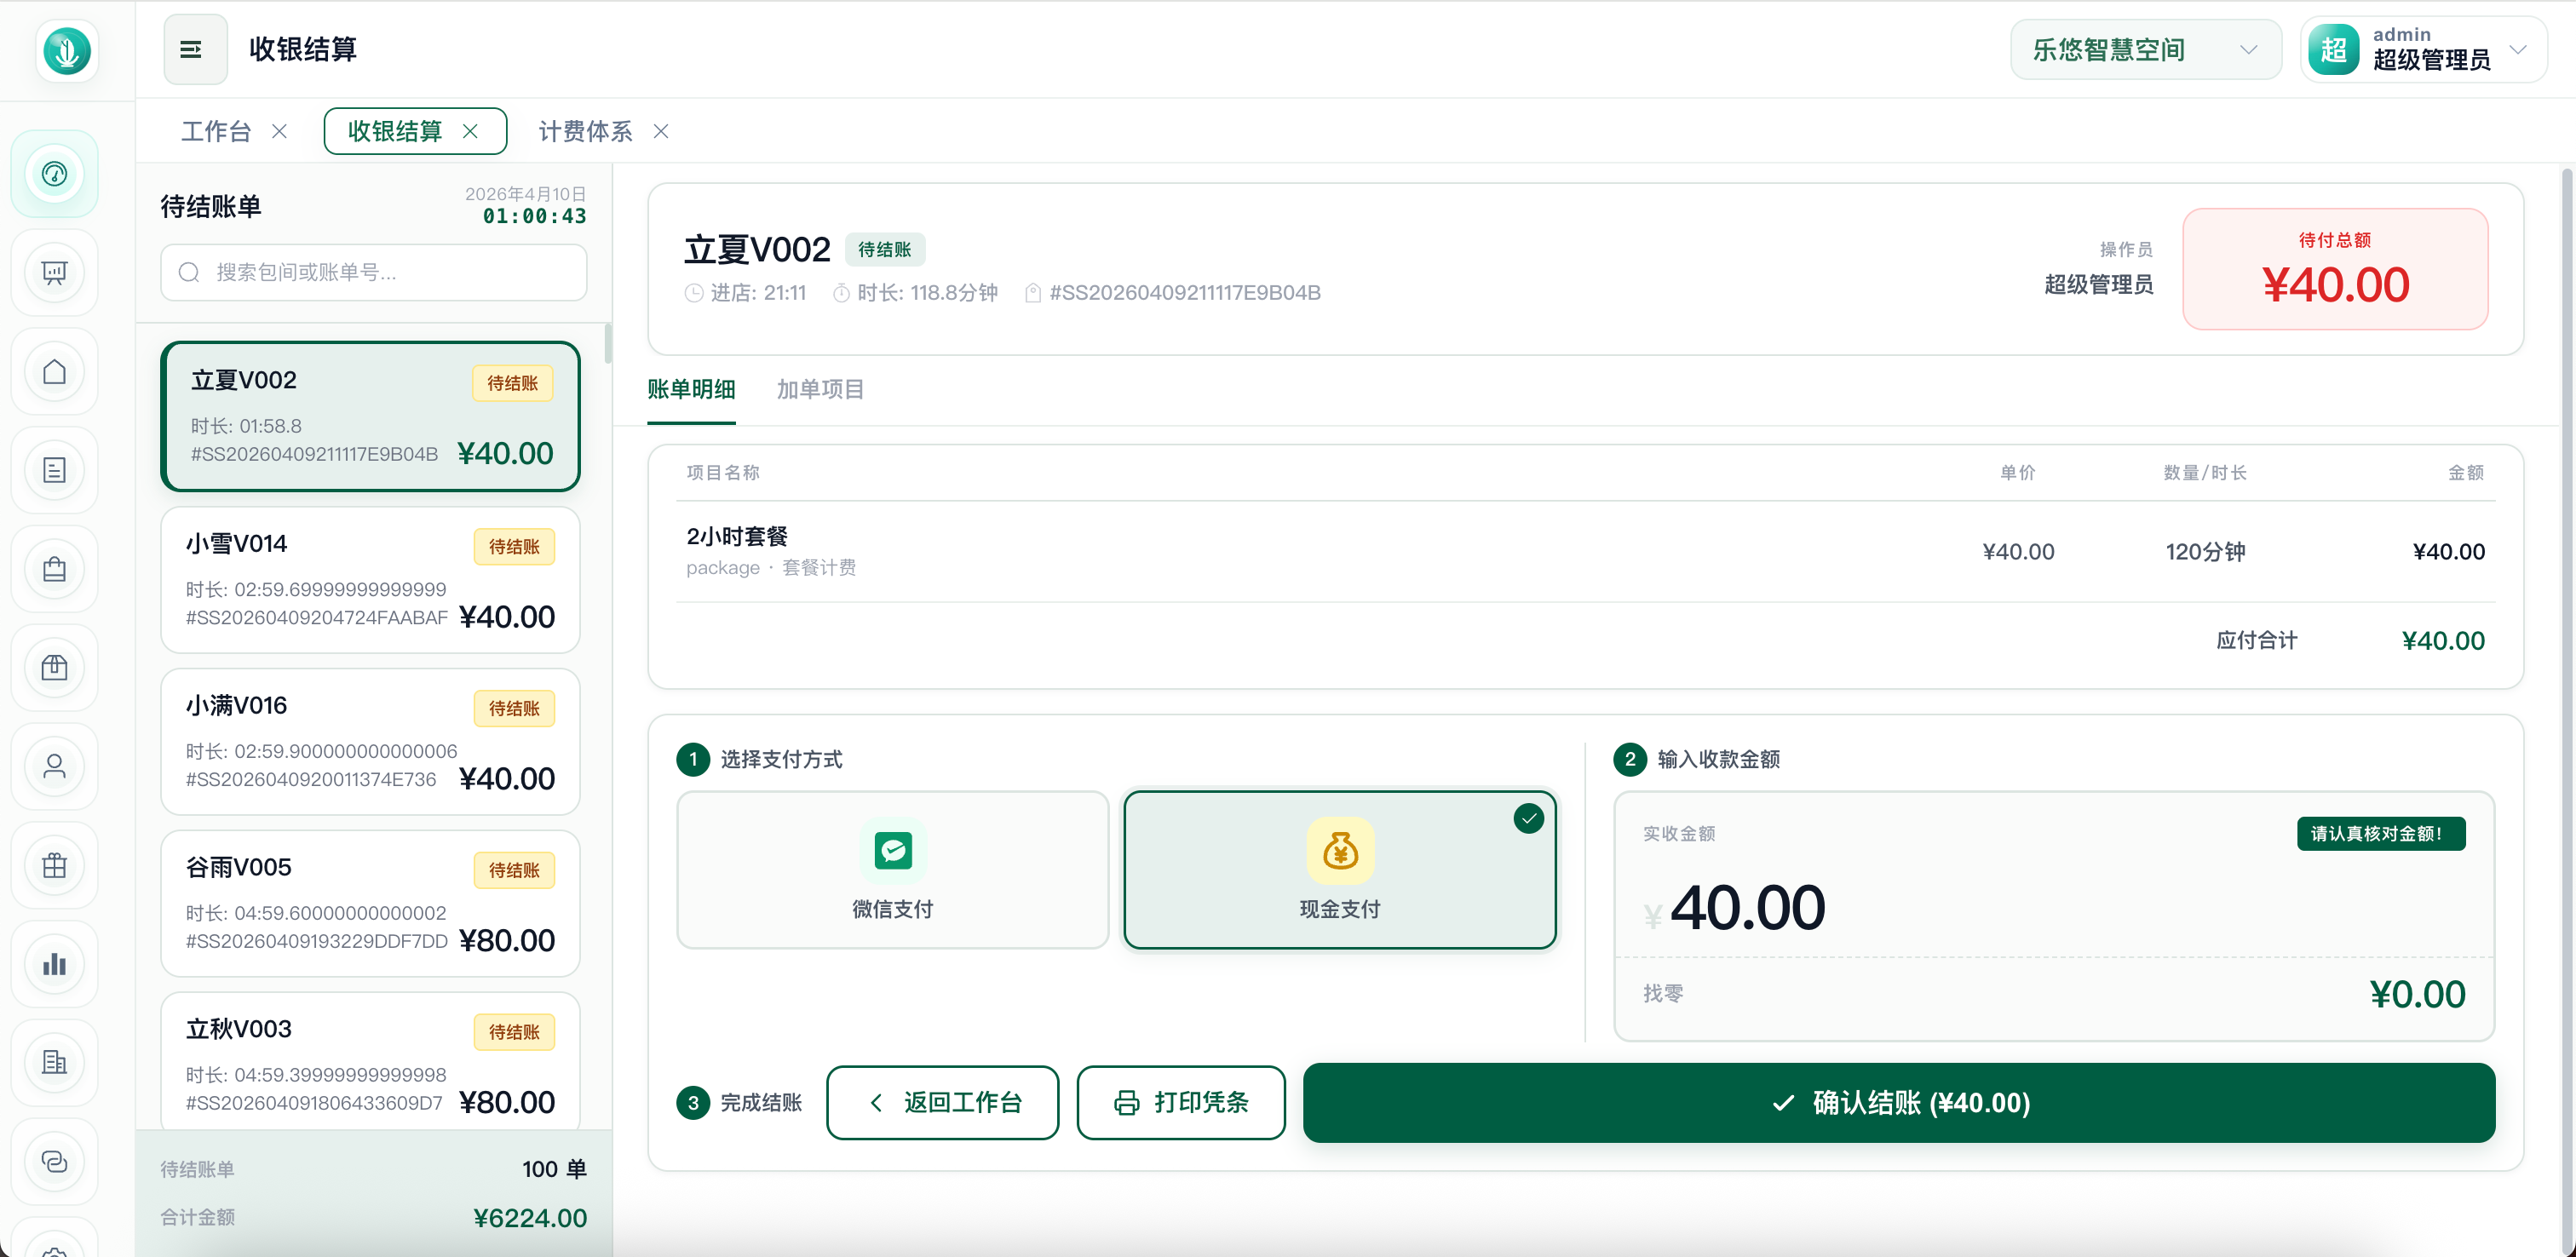
Task: Click the 确认结账 (¥40.00) button
Action: tap(1898, 1102)
